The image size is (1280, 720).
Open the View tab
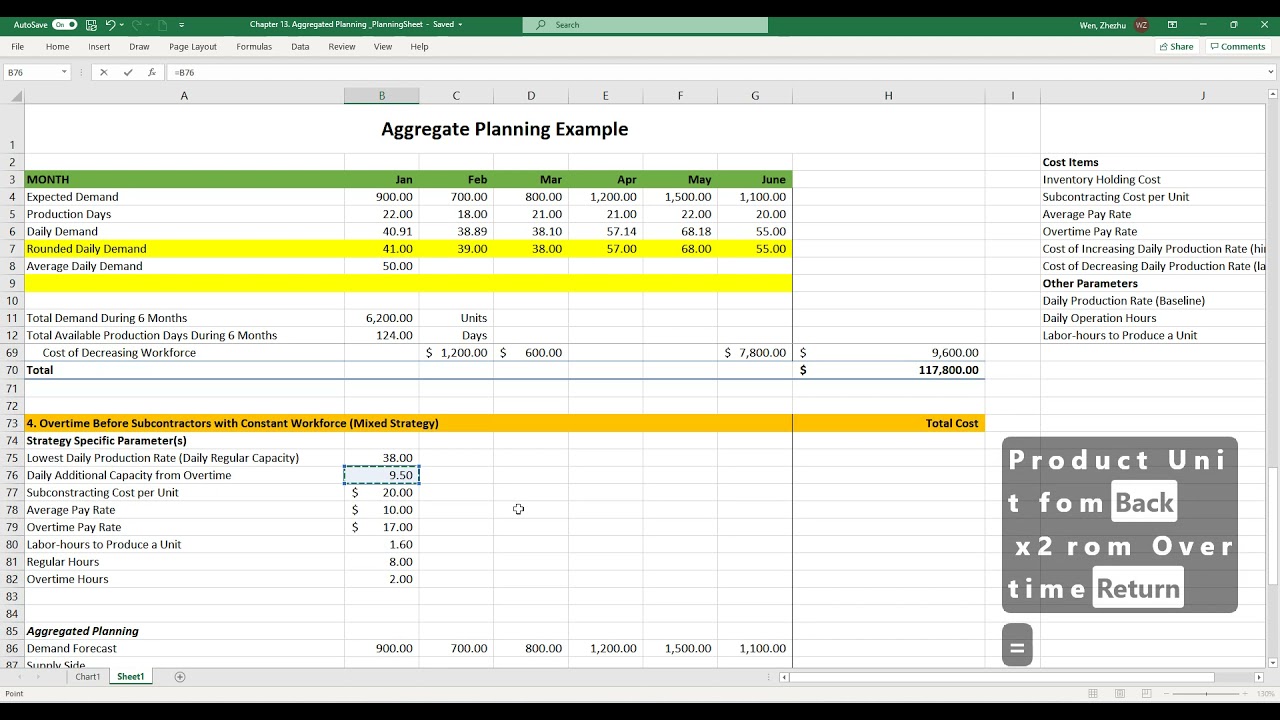[x=383, y=46]
